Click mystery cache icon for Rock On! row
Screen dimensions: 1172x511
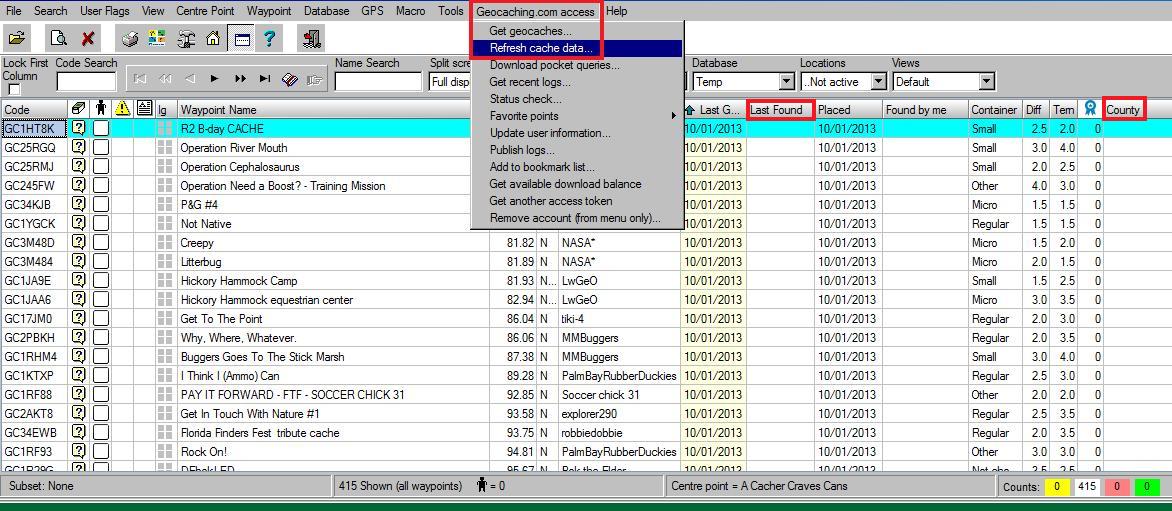point(78,451)
